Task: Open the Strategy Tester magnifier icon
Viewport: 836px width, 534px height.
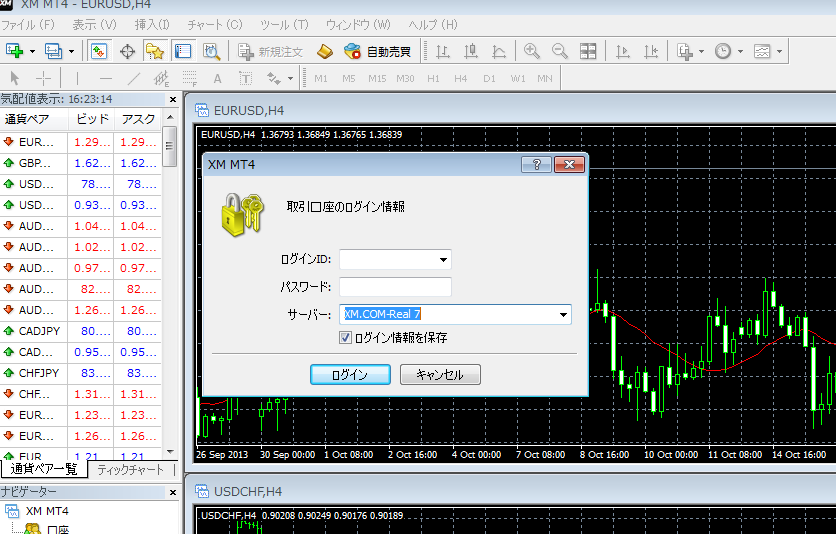Action: [212, 51]
